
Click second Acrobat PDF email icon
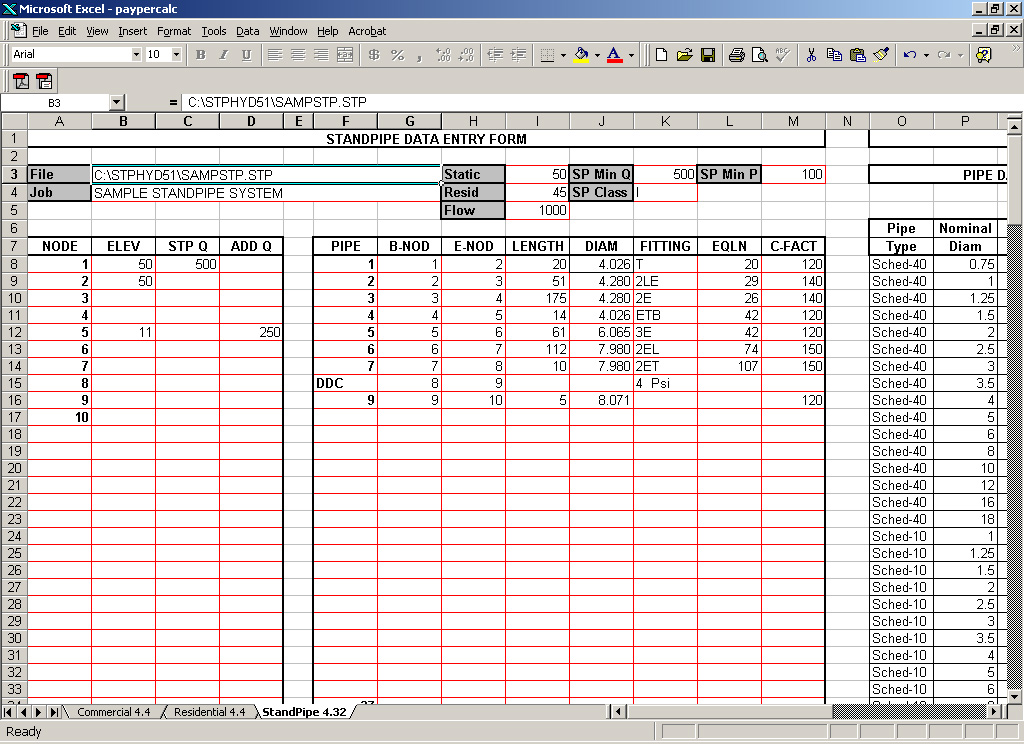44,81
